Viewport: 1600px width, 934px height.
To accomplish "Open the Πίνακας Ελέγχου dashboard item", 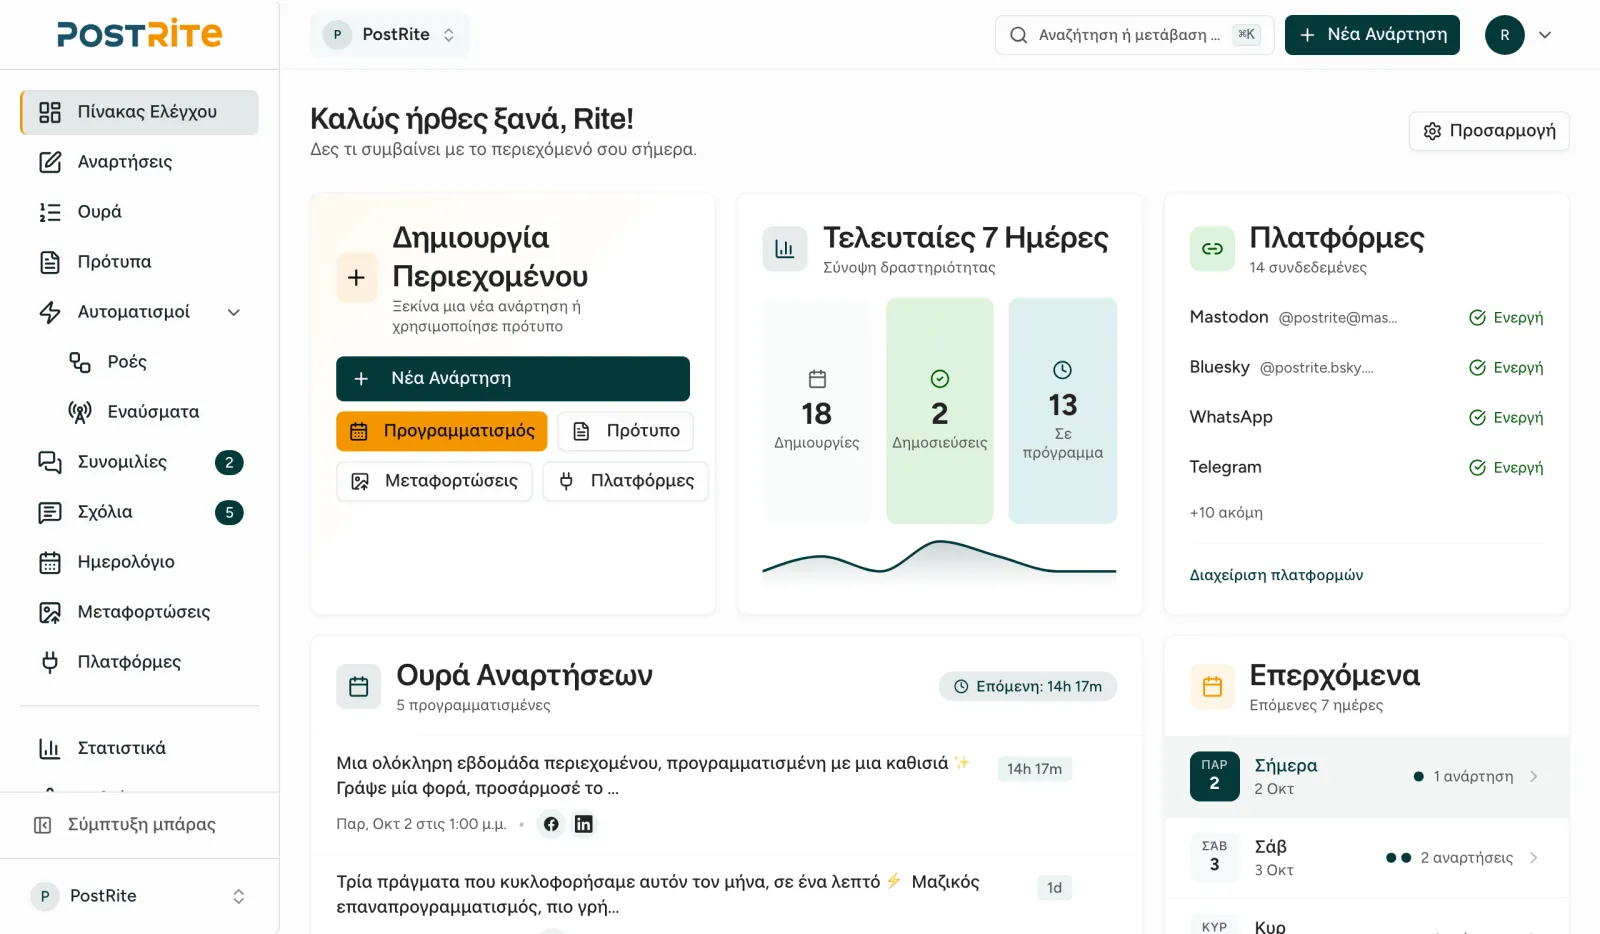I will pos(139,112).
